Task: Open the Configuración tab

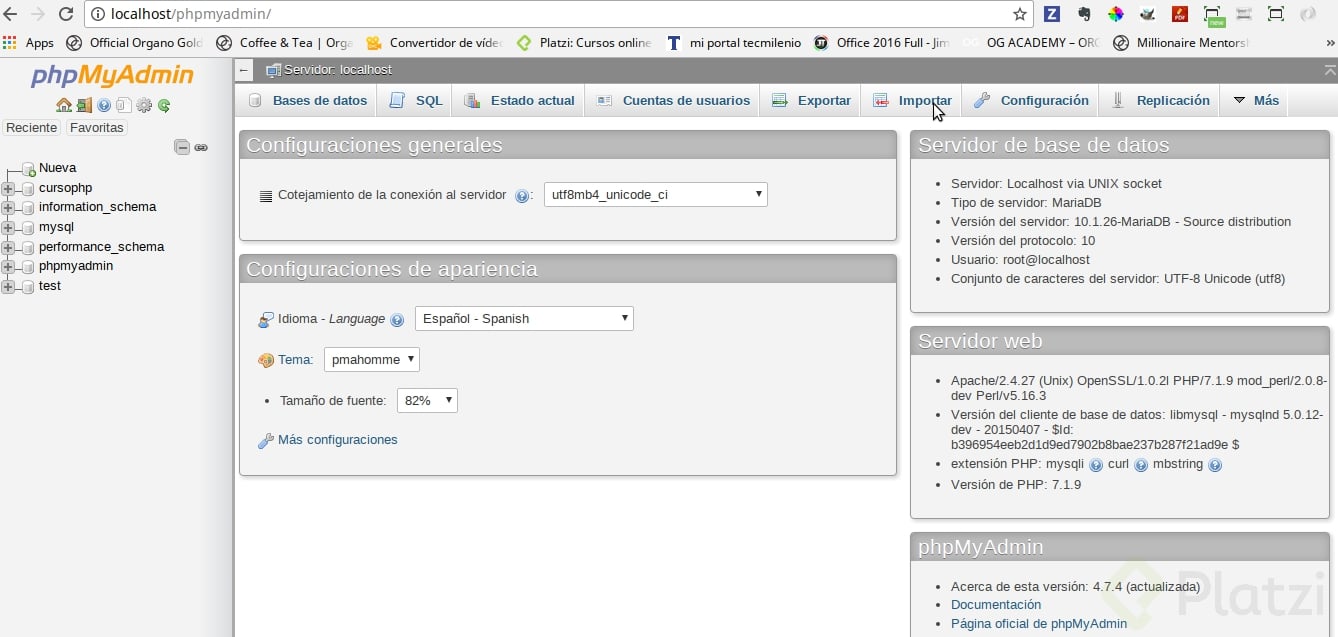Action: pyautogui.click(x=1031, y=100)
